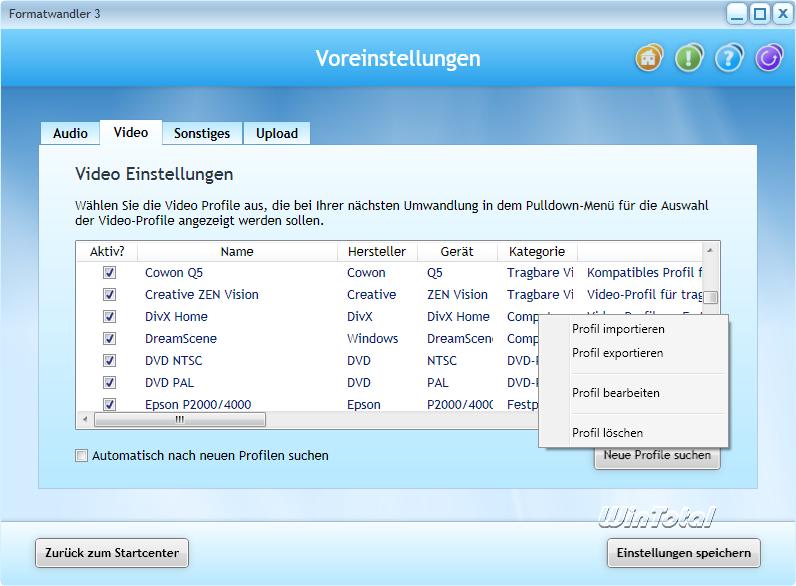Disable the DivX Home profile checkbox

pos(109,316)
